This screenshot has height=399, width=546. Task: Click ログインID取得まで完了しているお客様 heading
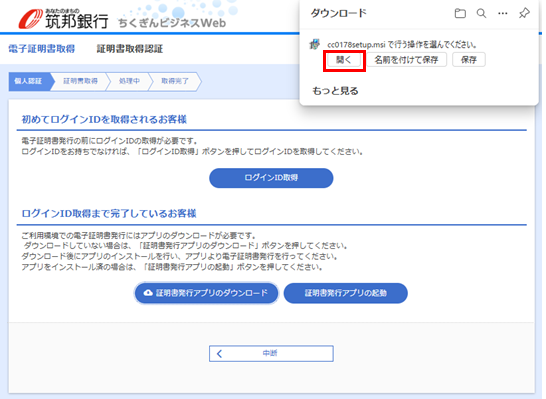[109, 213]
